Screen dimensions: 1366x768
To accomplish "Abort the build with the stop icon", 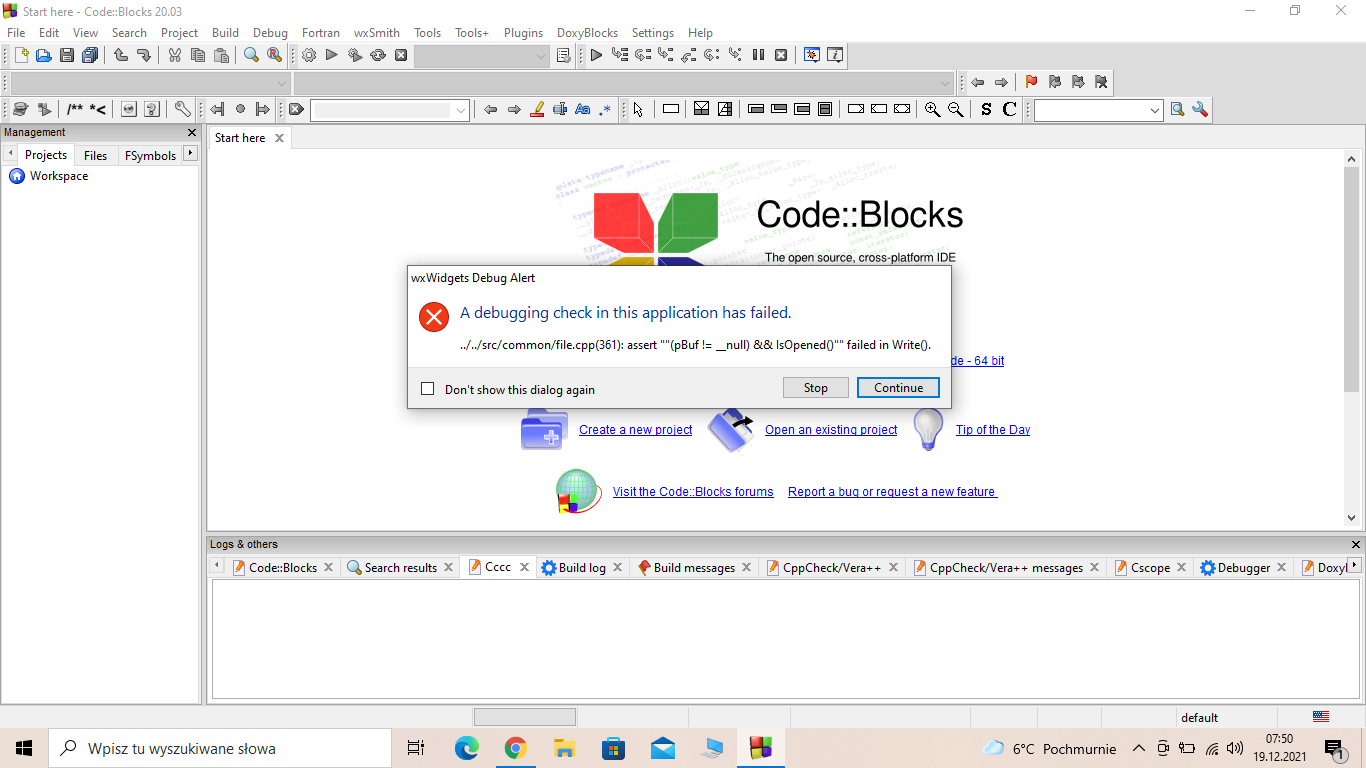I will (x=401, y=55).
